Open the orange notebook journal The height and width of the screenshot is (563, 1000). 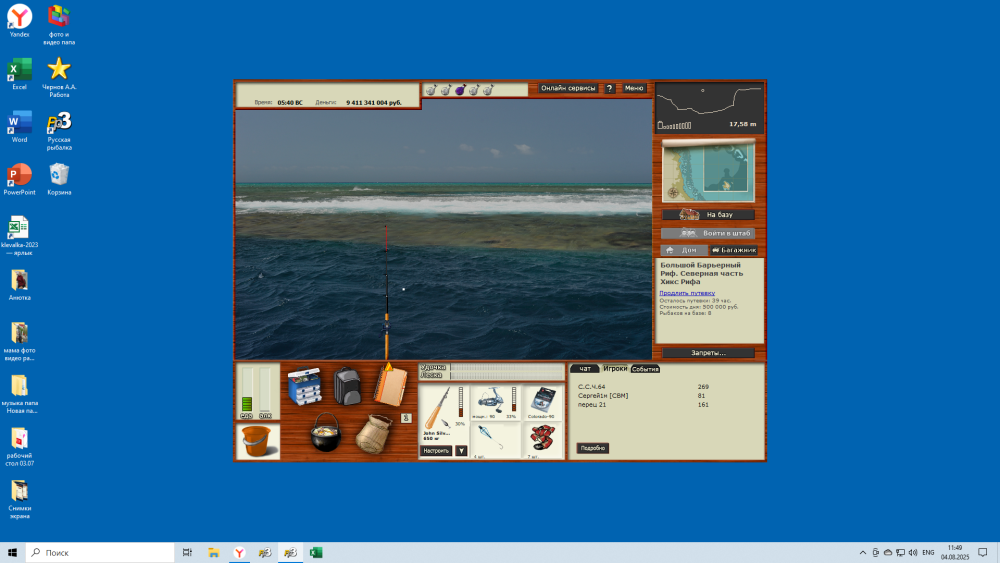click(390, 385)
